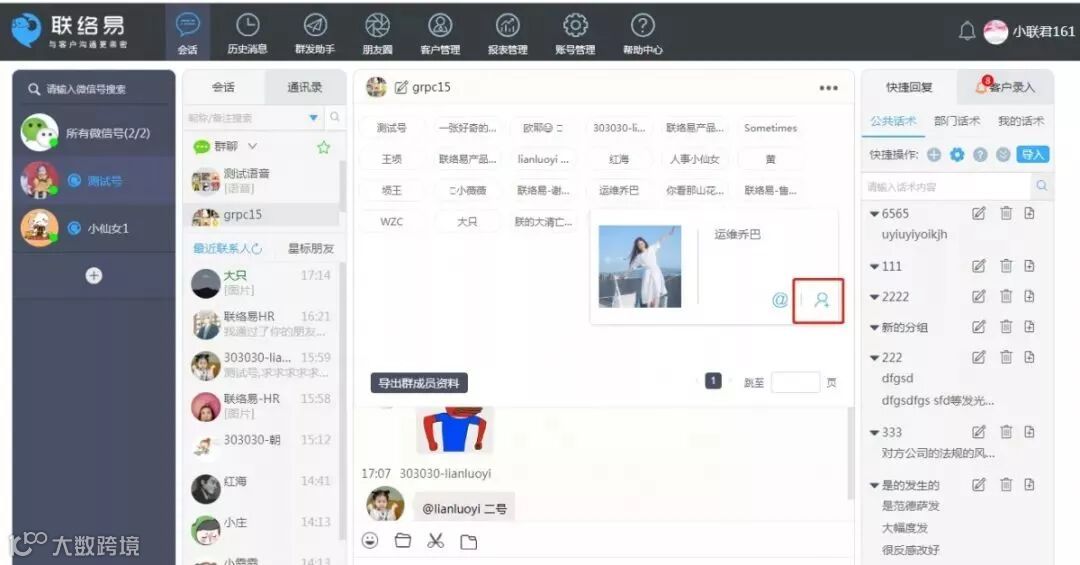
Task: Switch to the 客户录入 tab
Action: click(x=1005, y=88)
